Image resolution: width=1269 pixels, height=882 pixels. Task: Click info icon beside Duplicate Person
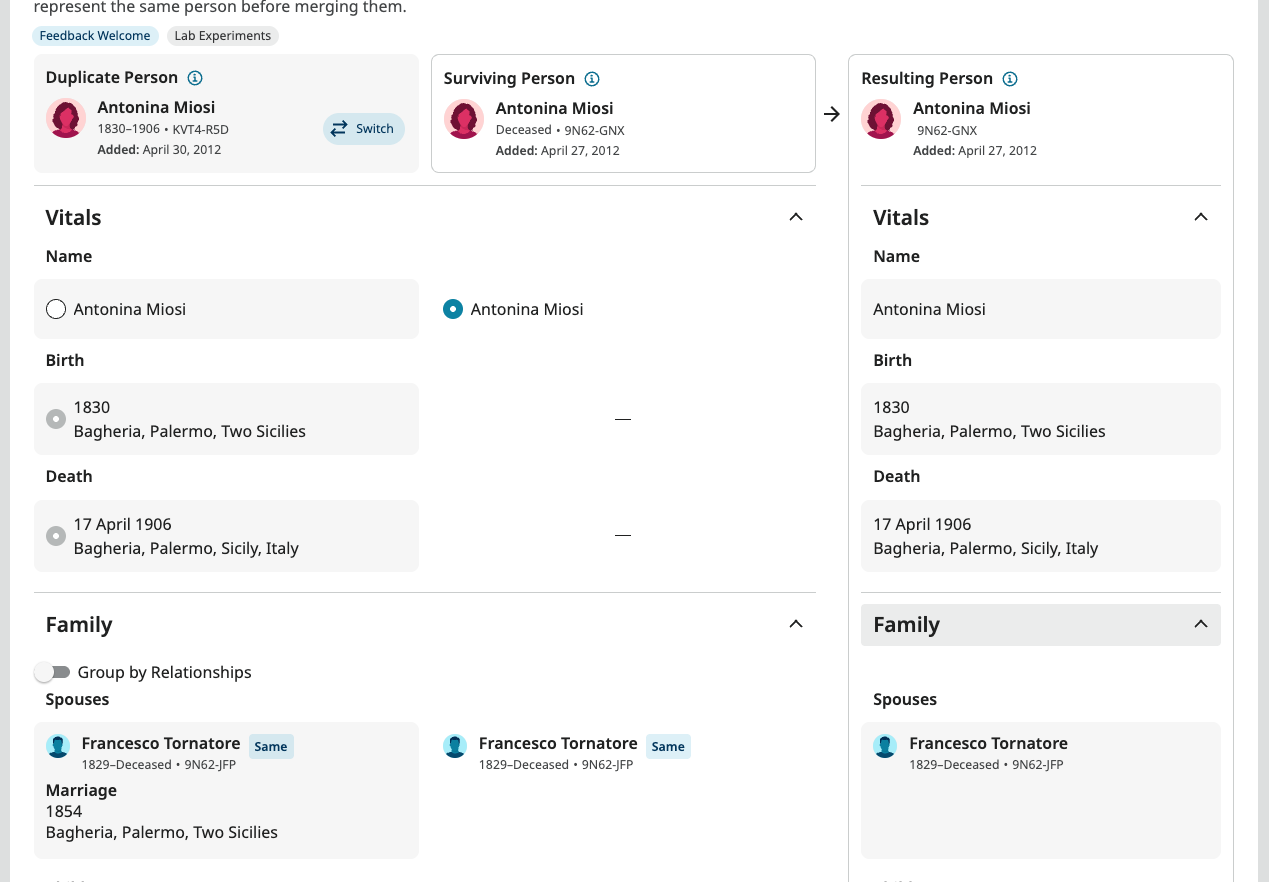195,78
